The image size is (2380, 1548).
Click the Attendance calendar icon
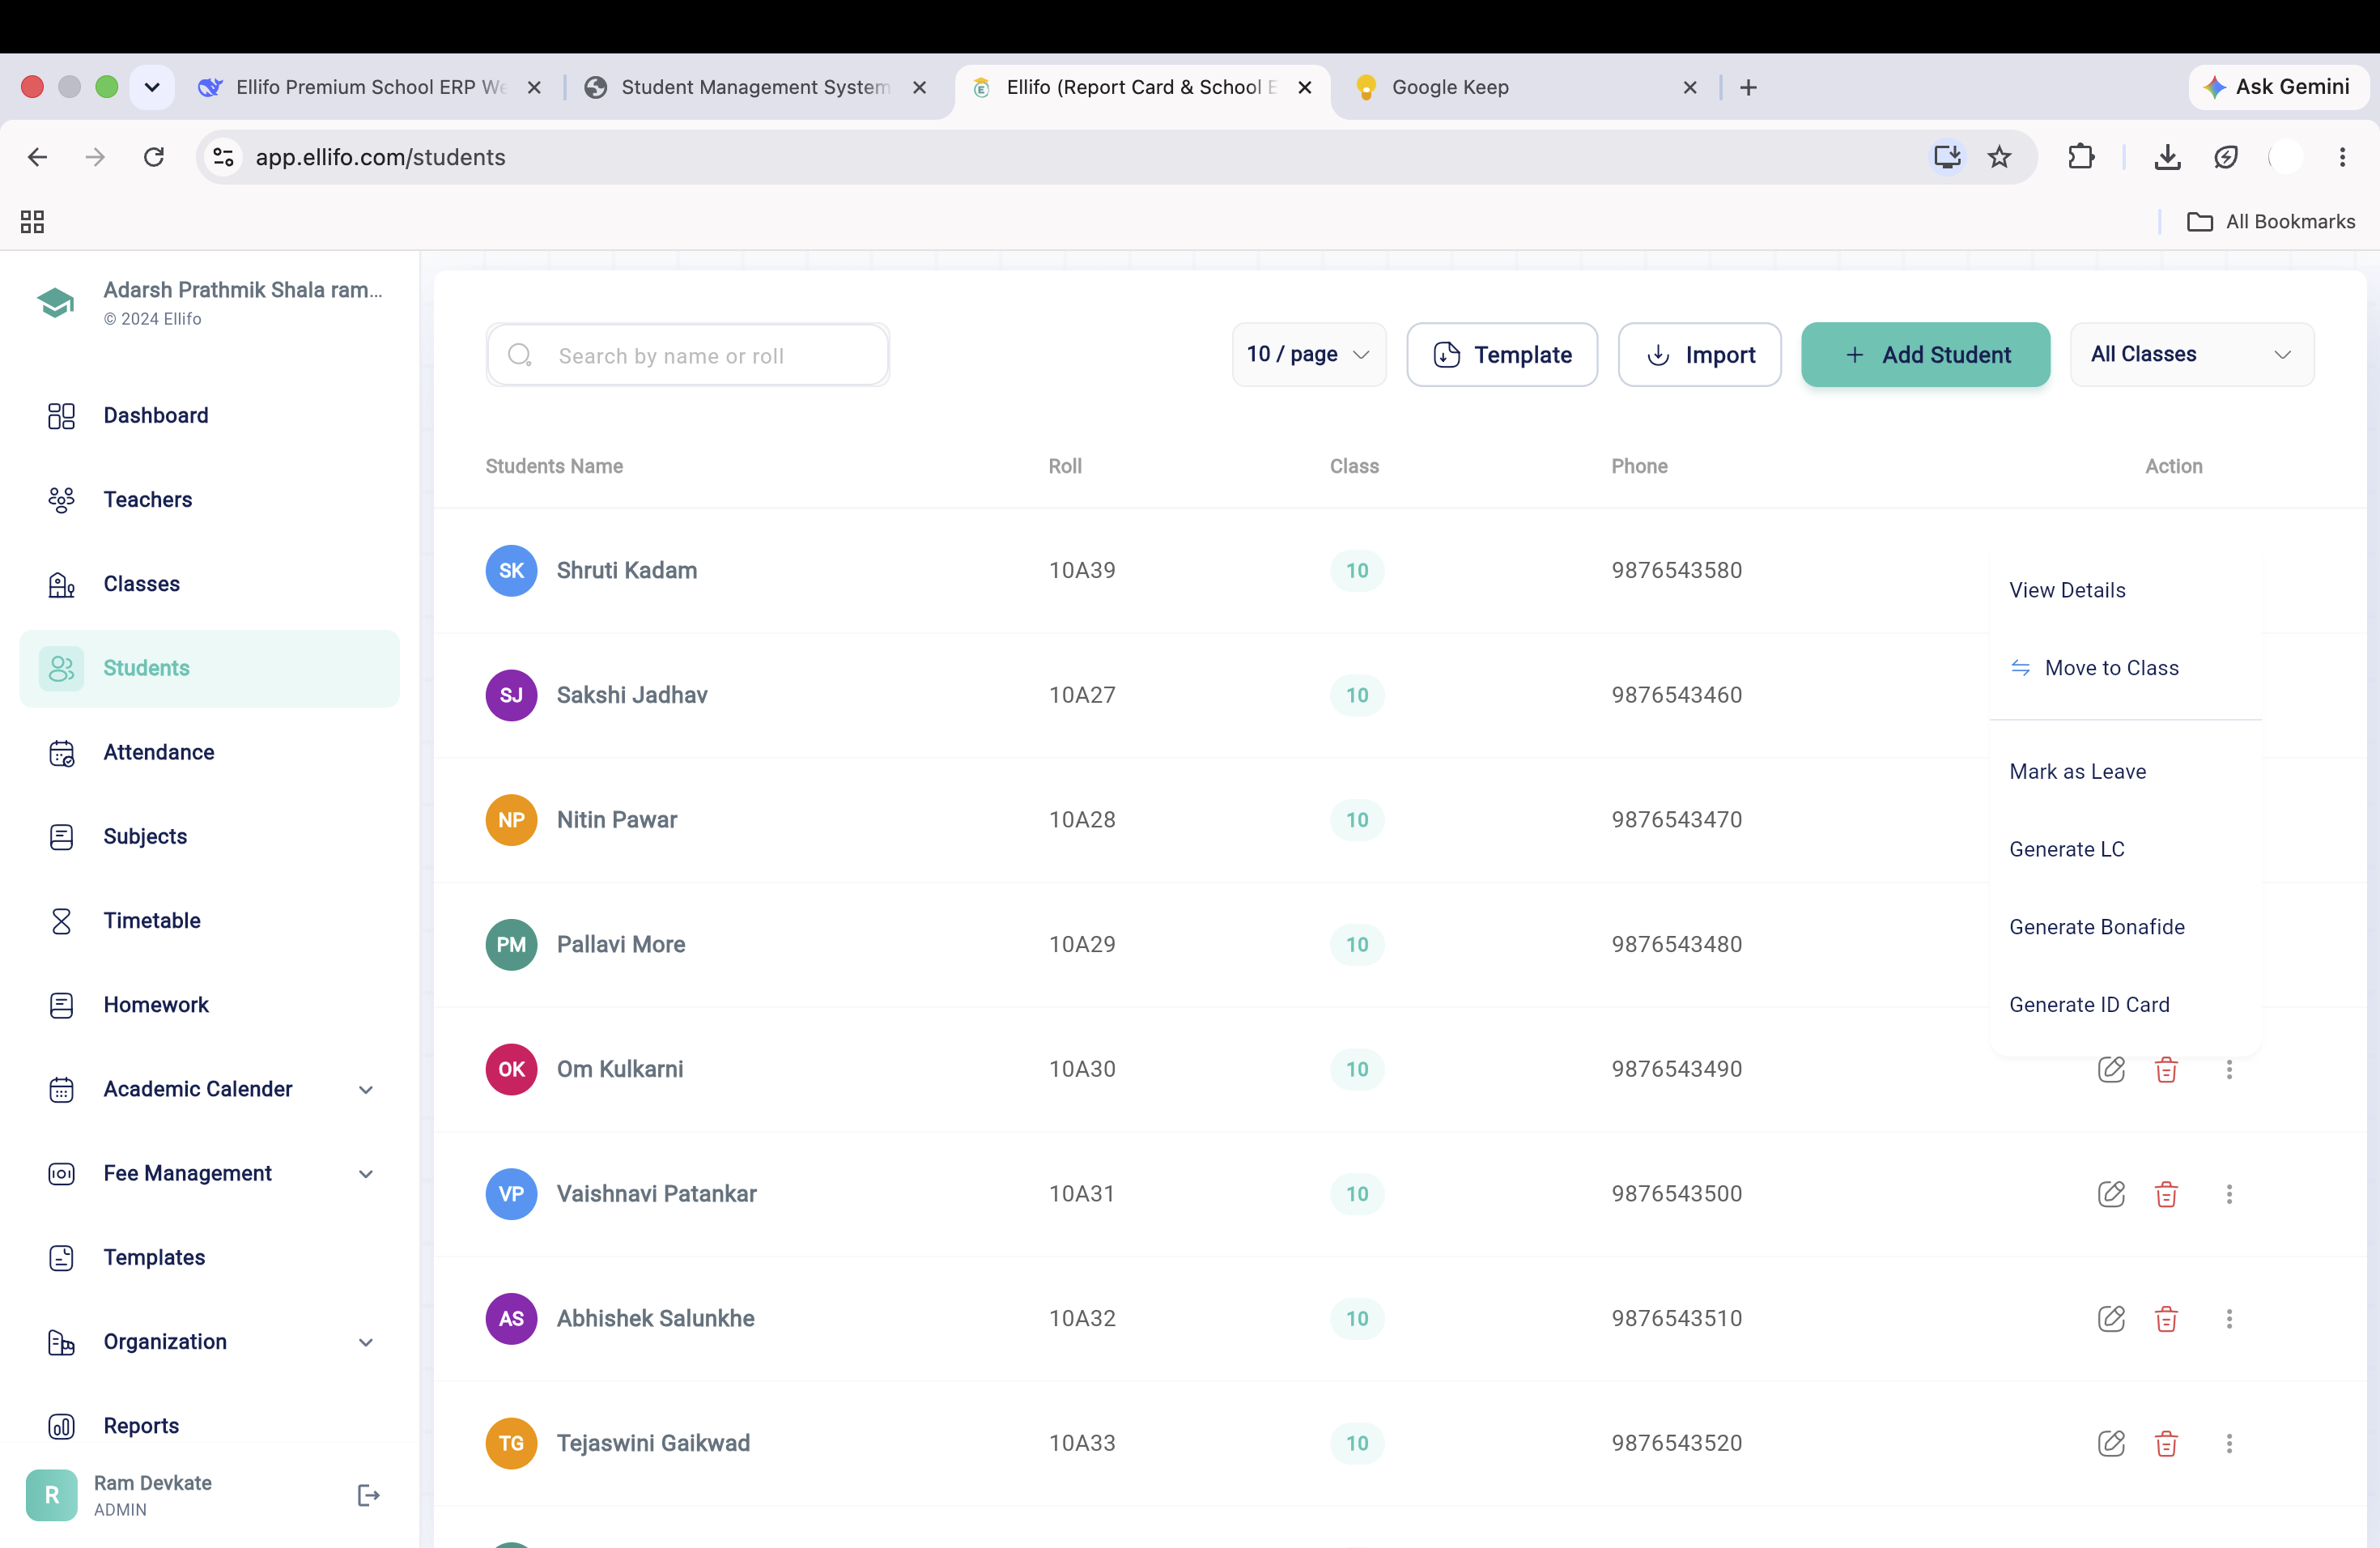pyautogui.click(x=61, y=752)
